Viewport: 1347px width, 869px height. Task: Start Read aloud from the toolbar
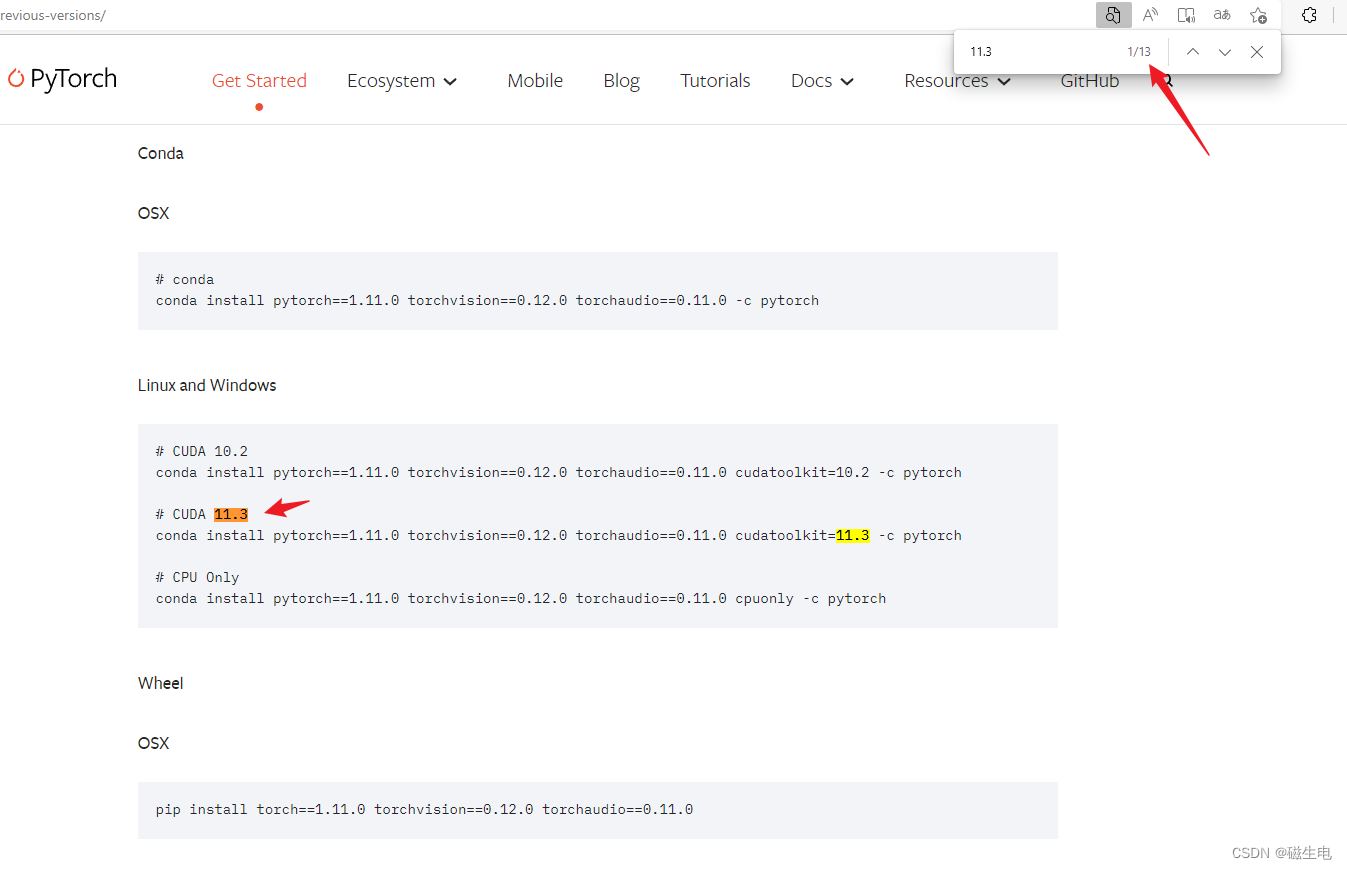click(x=1150, y=15)
